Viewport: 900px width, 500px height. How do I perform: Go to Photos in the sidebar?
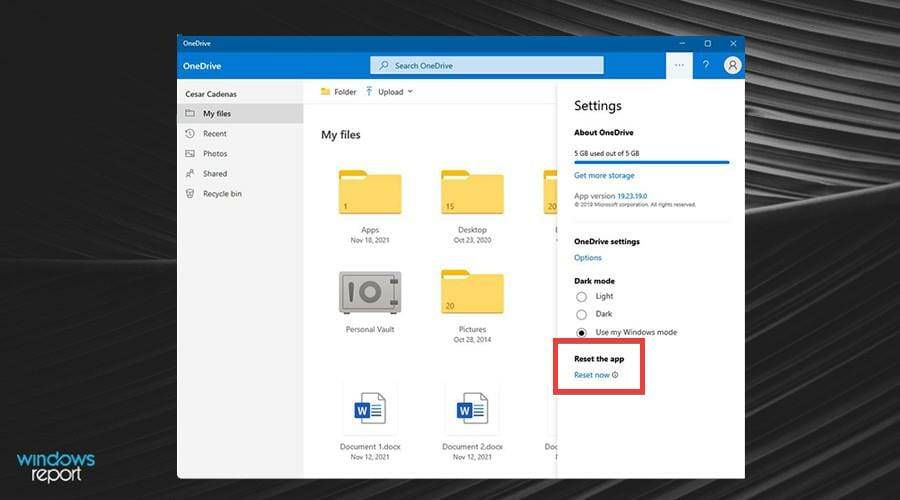(240, 154)
